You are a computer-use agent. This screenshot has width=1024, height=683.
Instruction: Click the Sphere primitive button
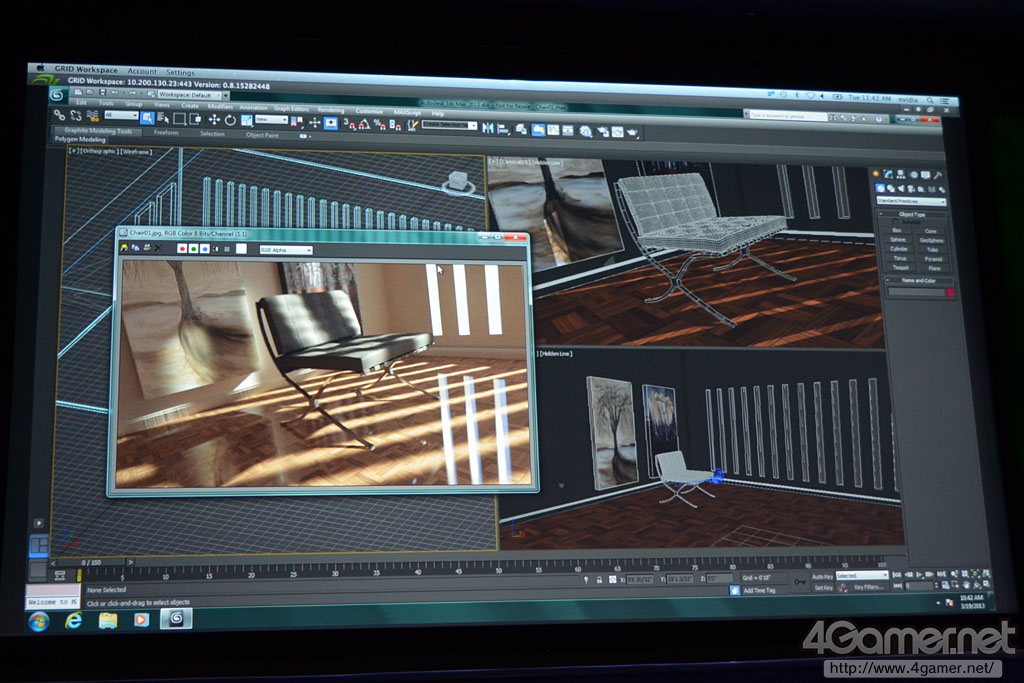click(x=897, y=240)
